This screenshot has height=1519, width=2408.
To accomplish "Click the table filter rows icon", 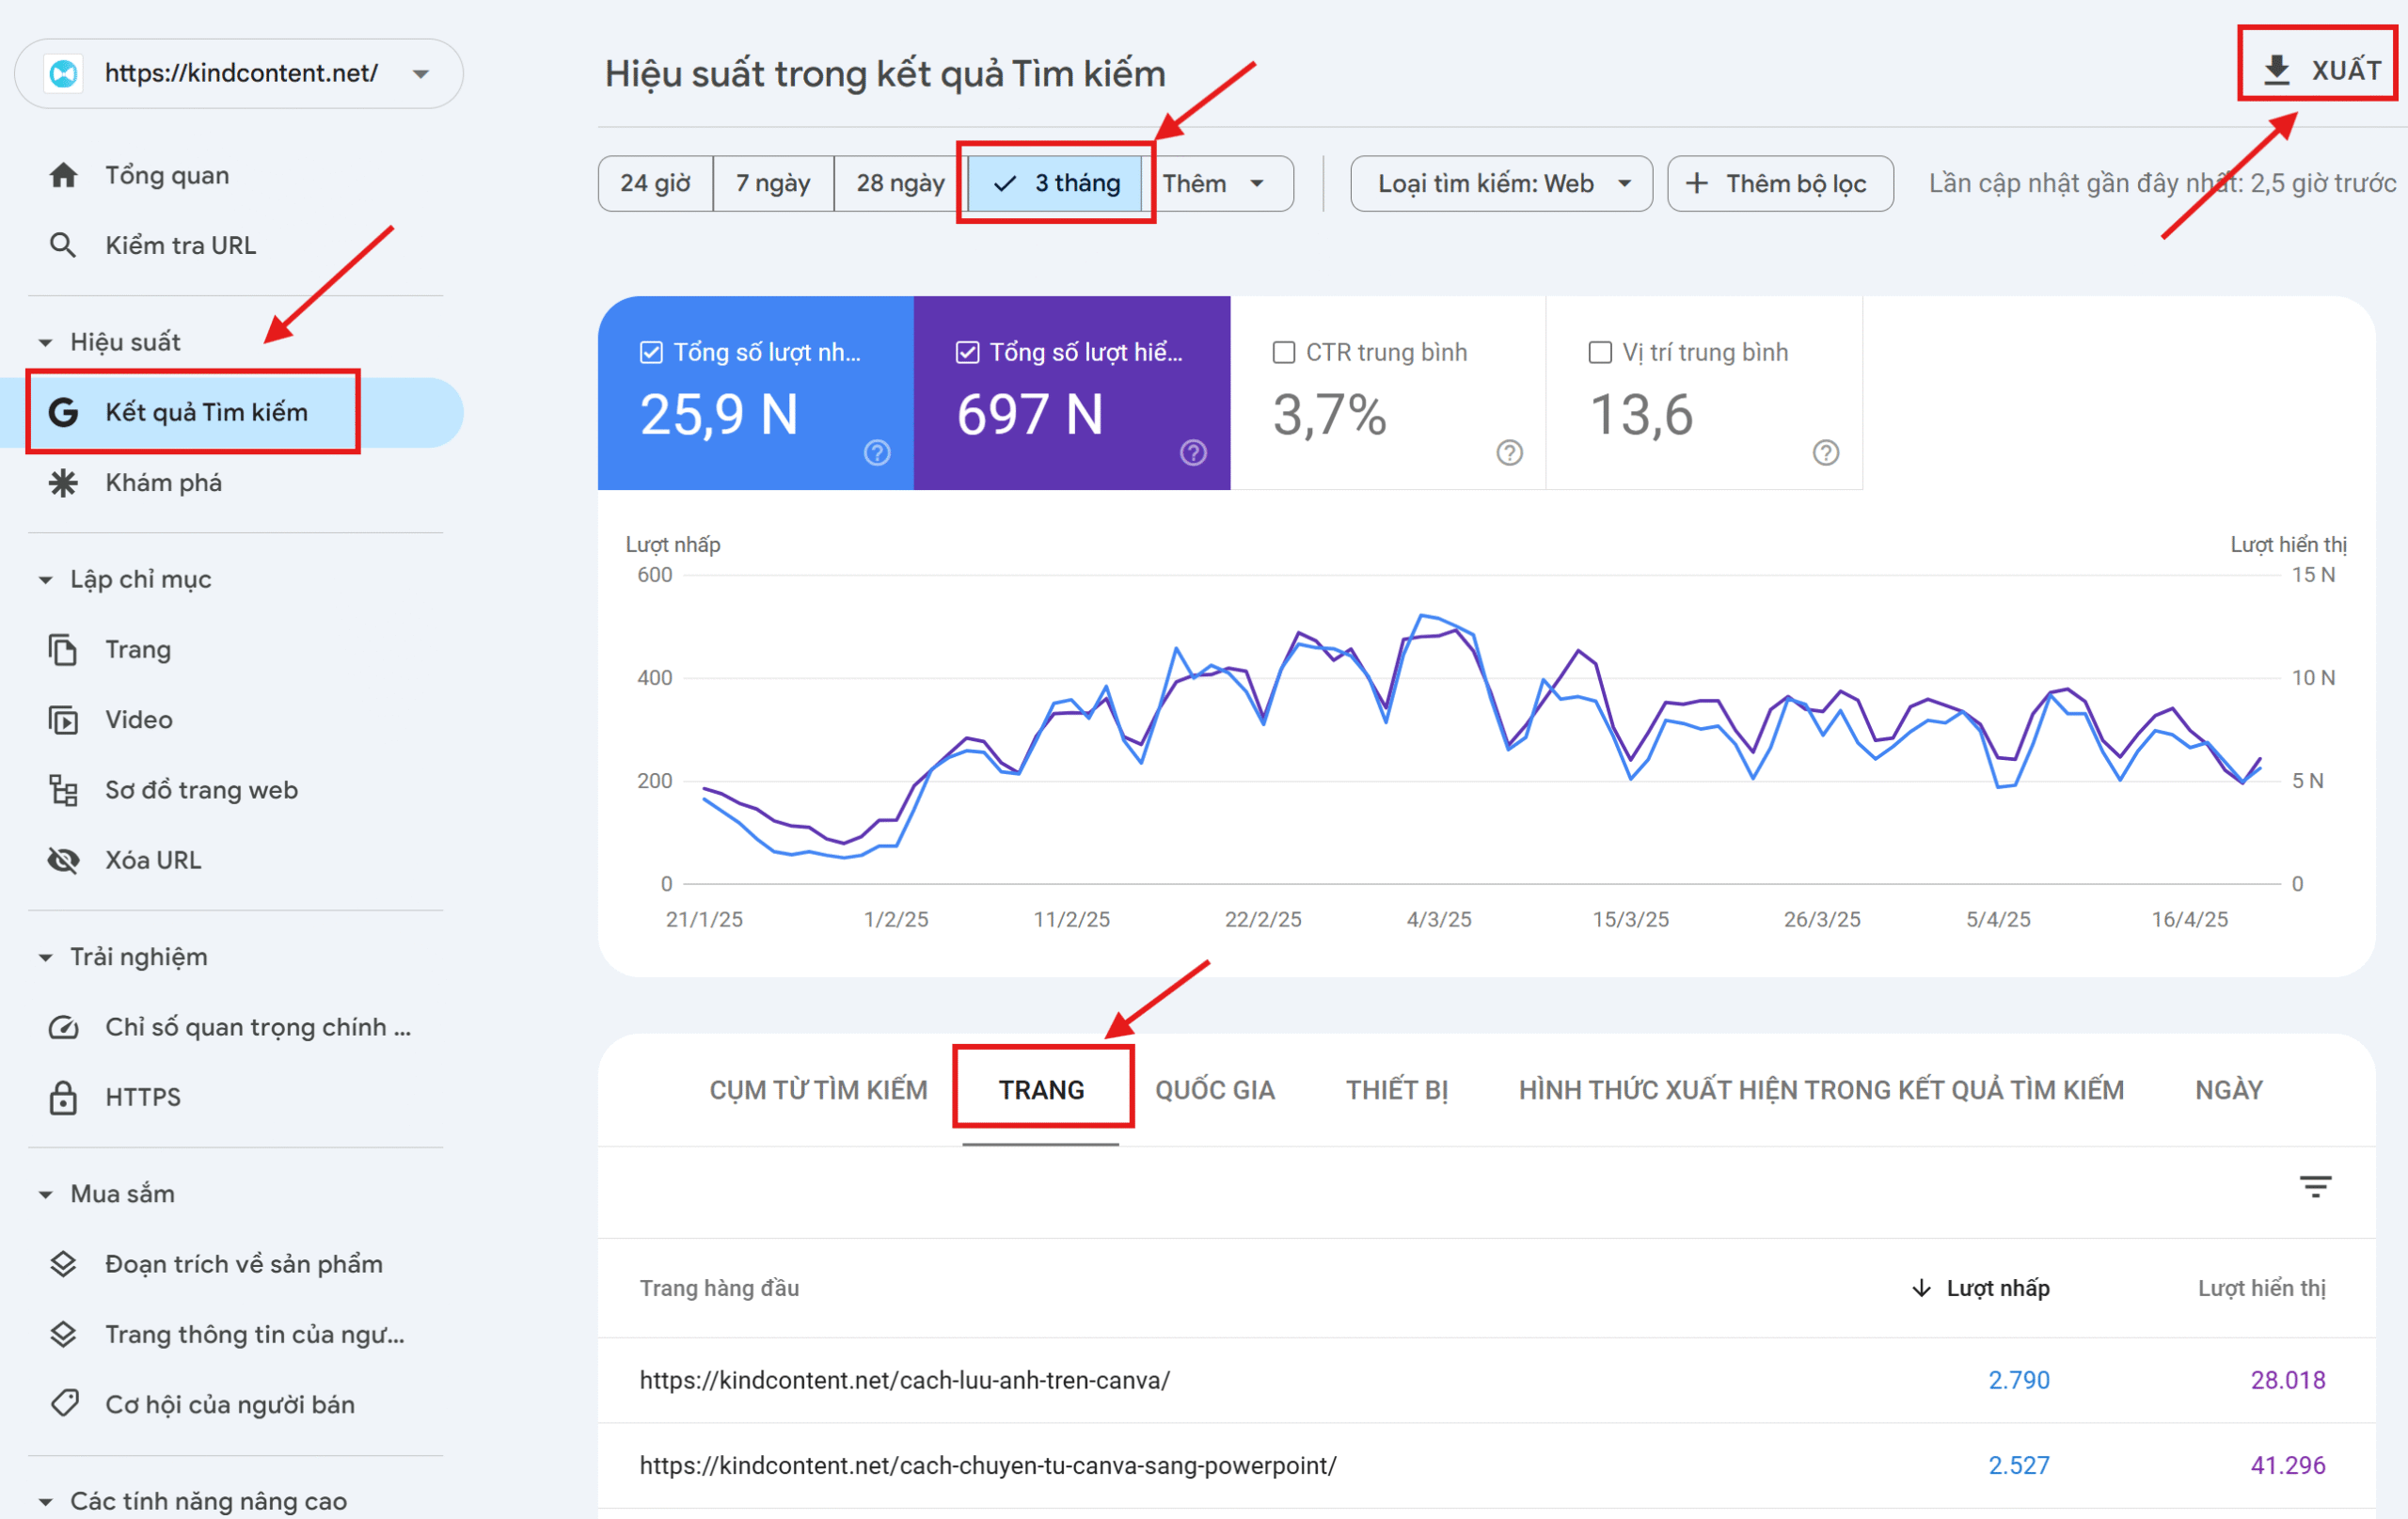I will [2315, 1186].
